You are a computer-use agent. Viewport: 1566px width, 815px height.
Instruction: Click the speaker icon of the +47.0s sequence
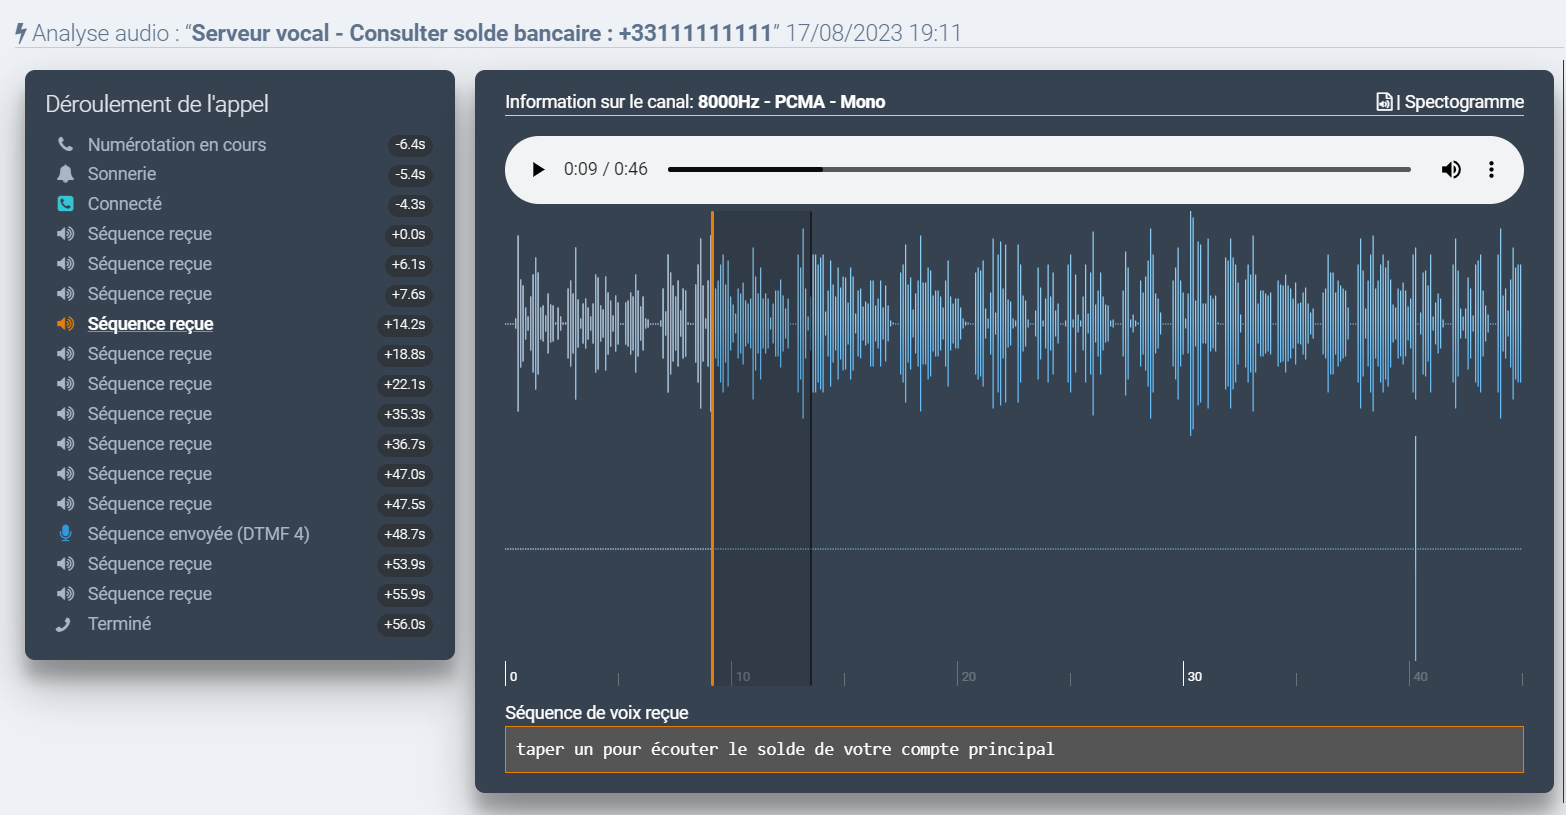[x=65, y=474]
